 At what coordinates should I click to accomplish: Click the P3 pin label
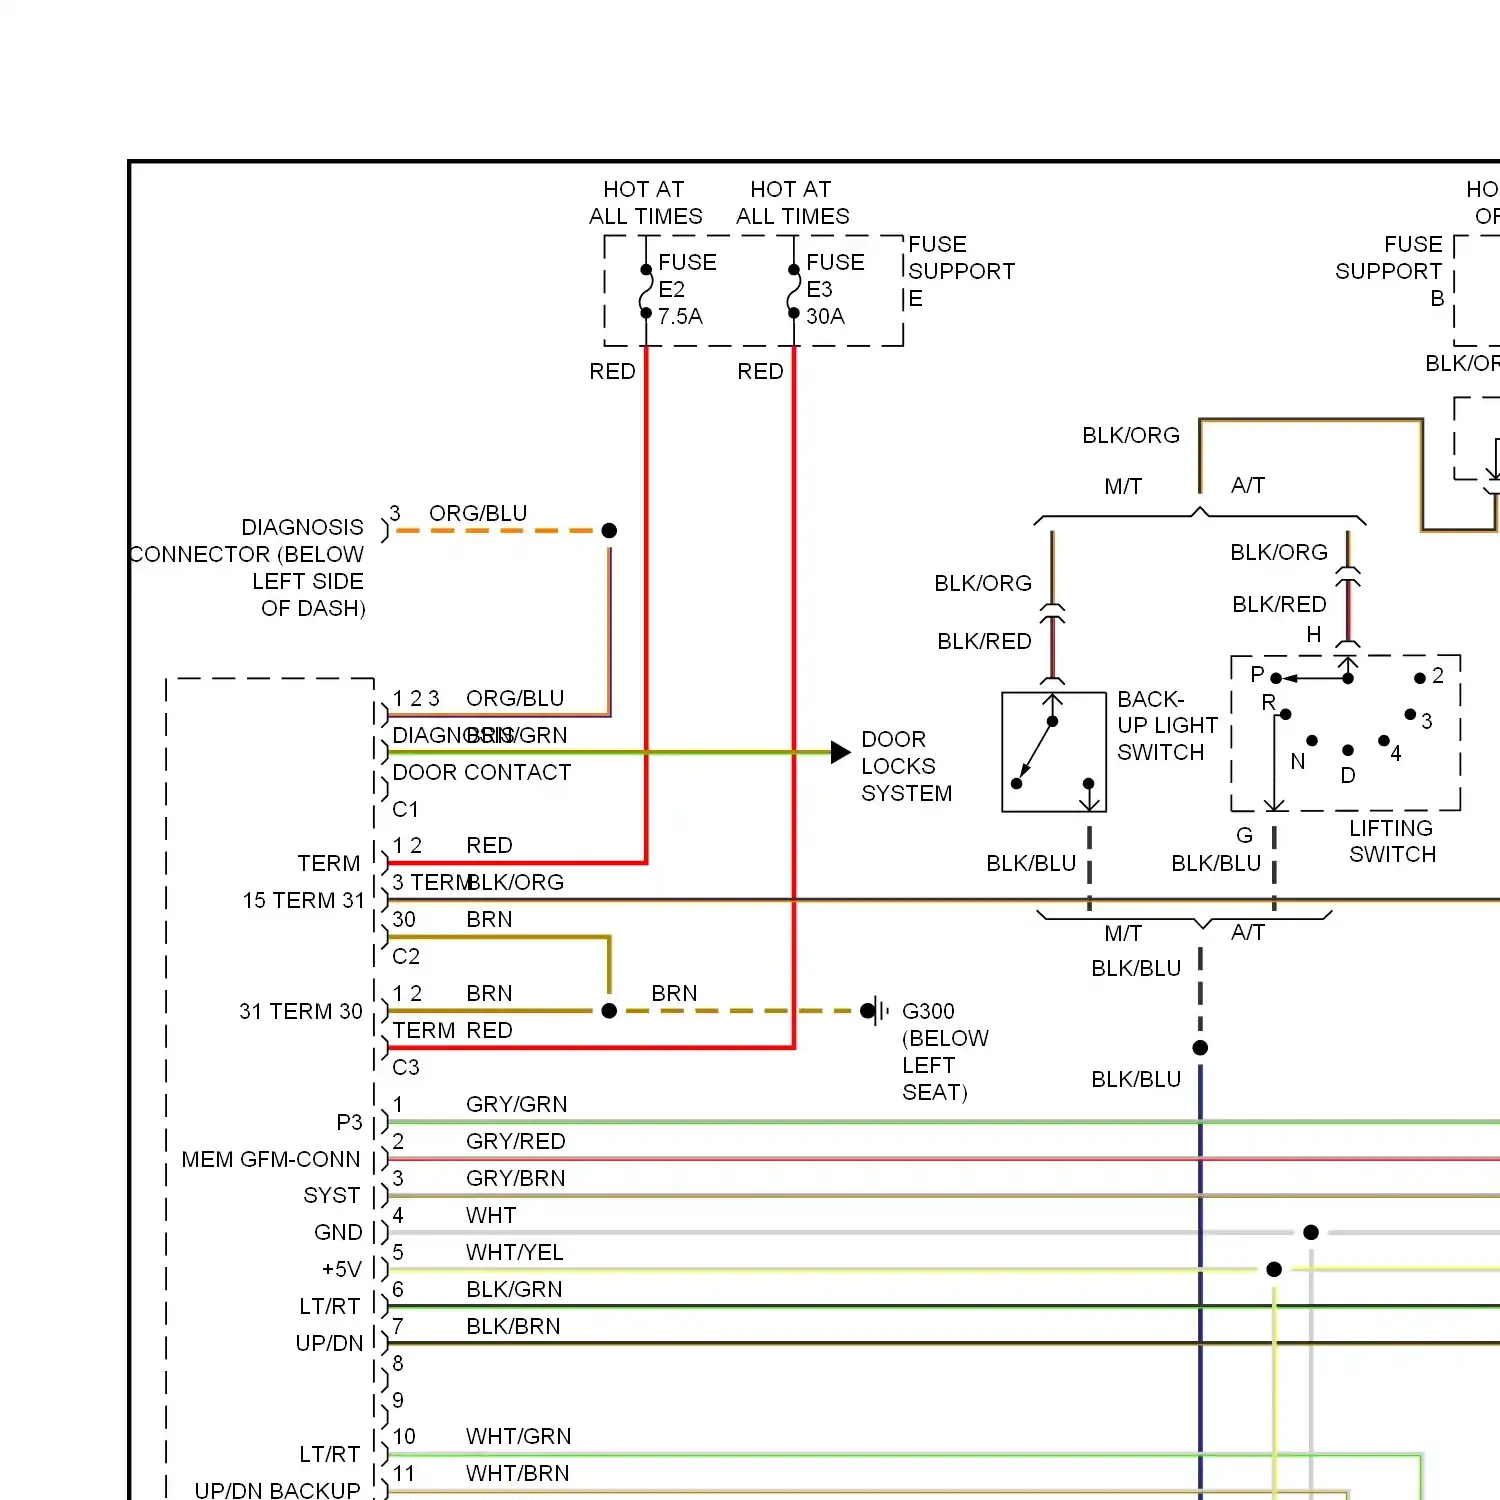(x=349, y=1122)
